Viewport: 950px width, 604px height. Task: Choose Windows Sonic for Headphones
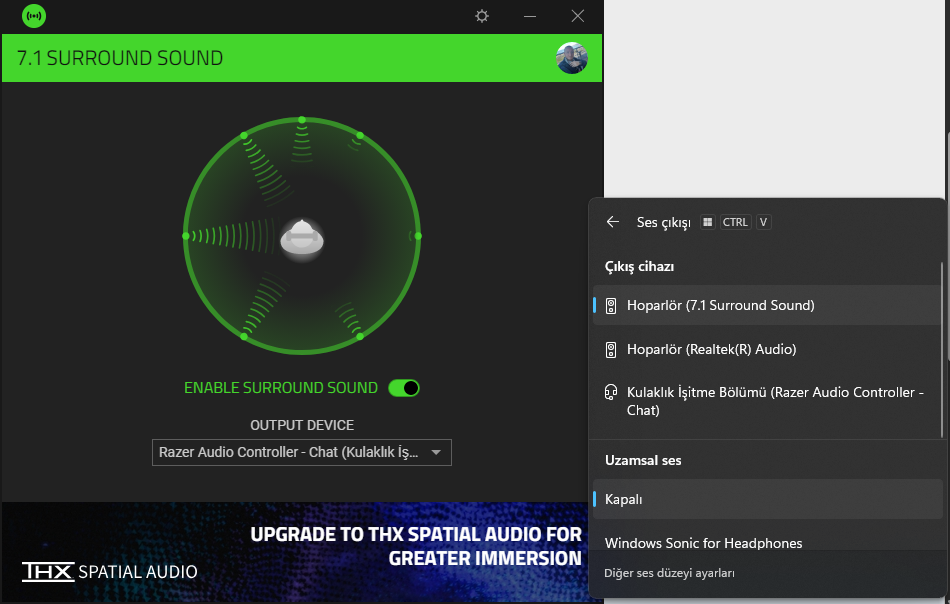[703, 543]
